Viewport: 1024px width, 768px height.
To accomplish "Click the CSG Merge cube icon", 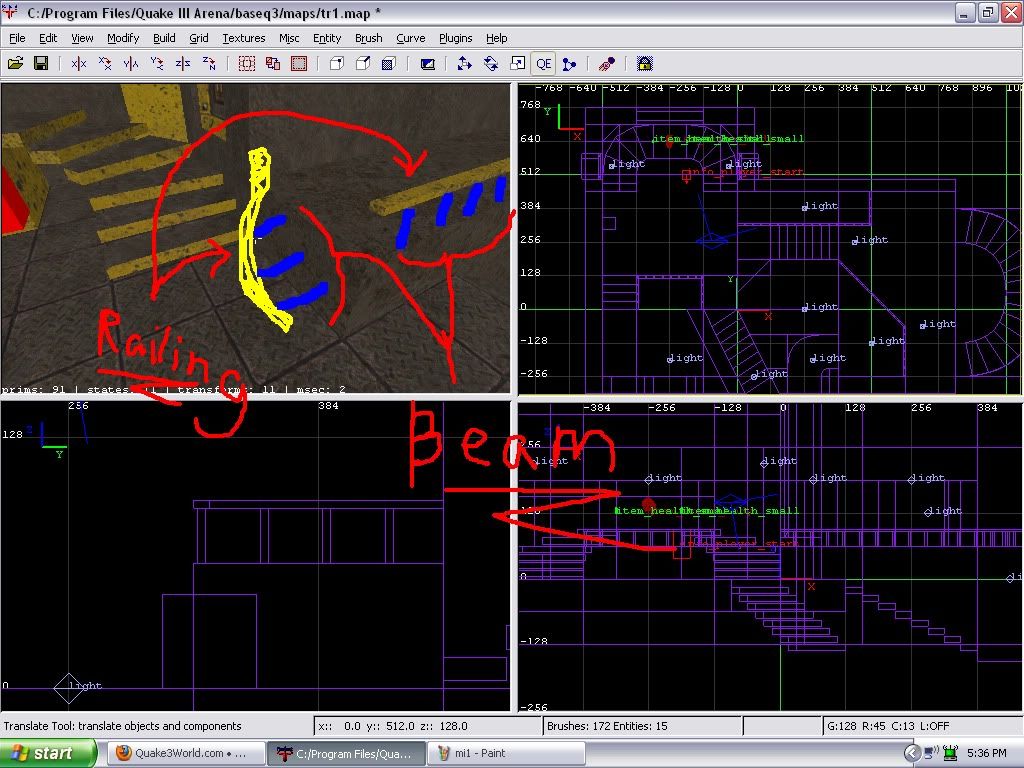I will (363, 63).
